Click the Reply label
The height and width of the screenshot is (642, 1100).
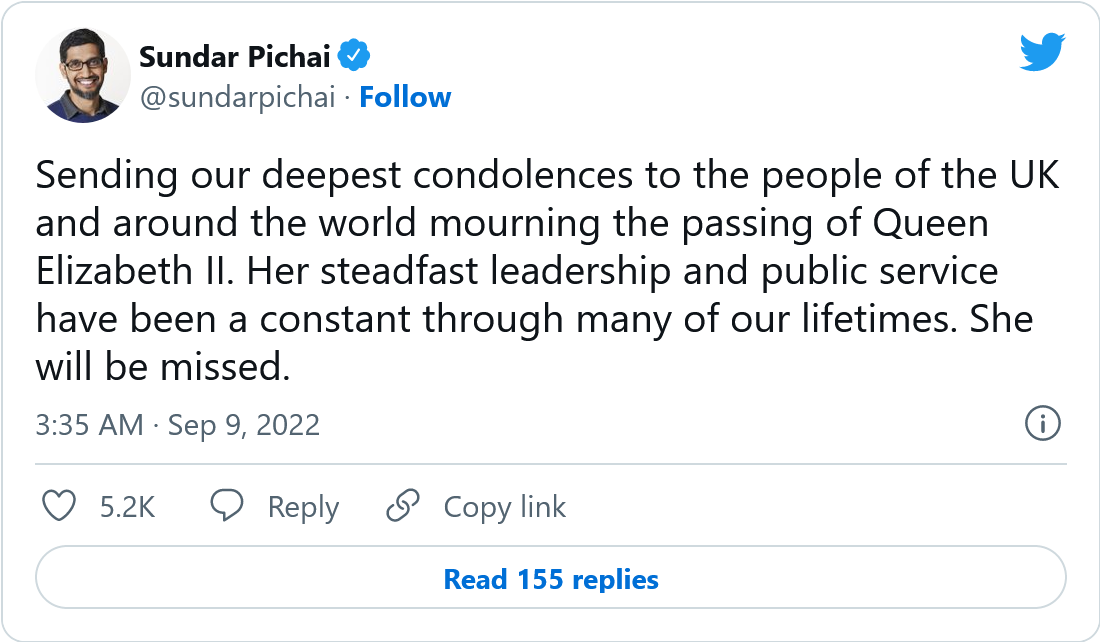[x=303, y=507]
